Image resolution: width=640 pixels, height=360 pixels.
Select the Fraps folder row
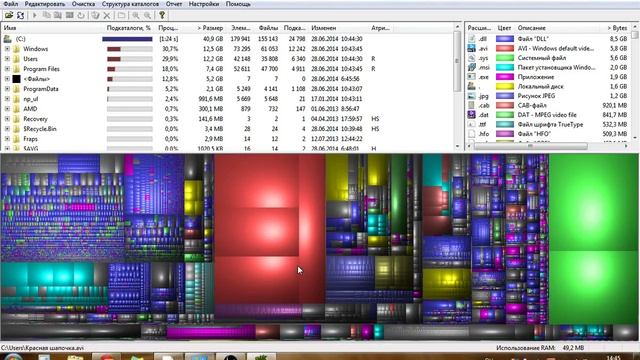point(227,139)
